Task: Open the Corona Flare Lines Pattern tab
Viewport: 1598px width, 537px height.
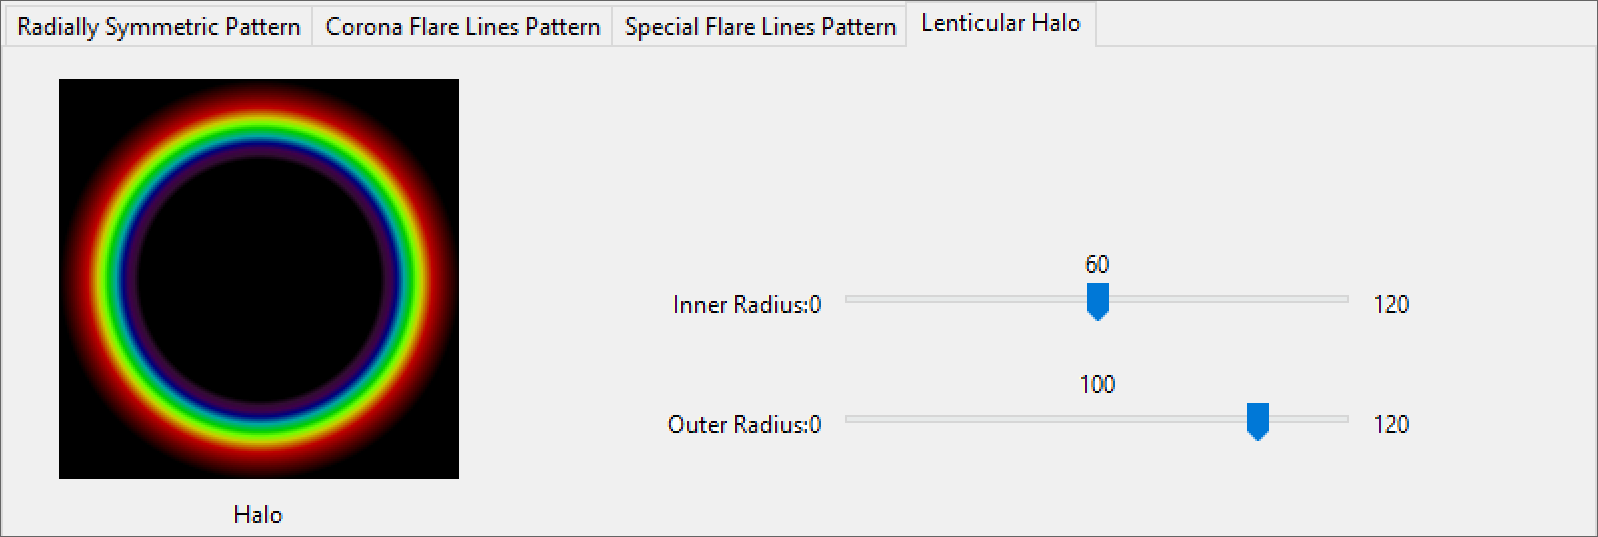Action: click(462, 27)
